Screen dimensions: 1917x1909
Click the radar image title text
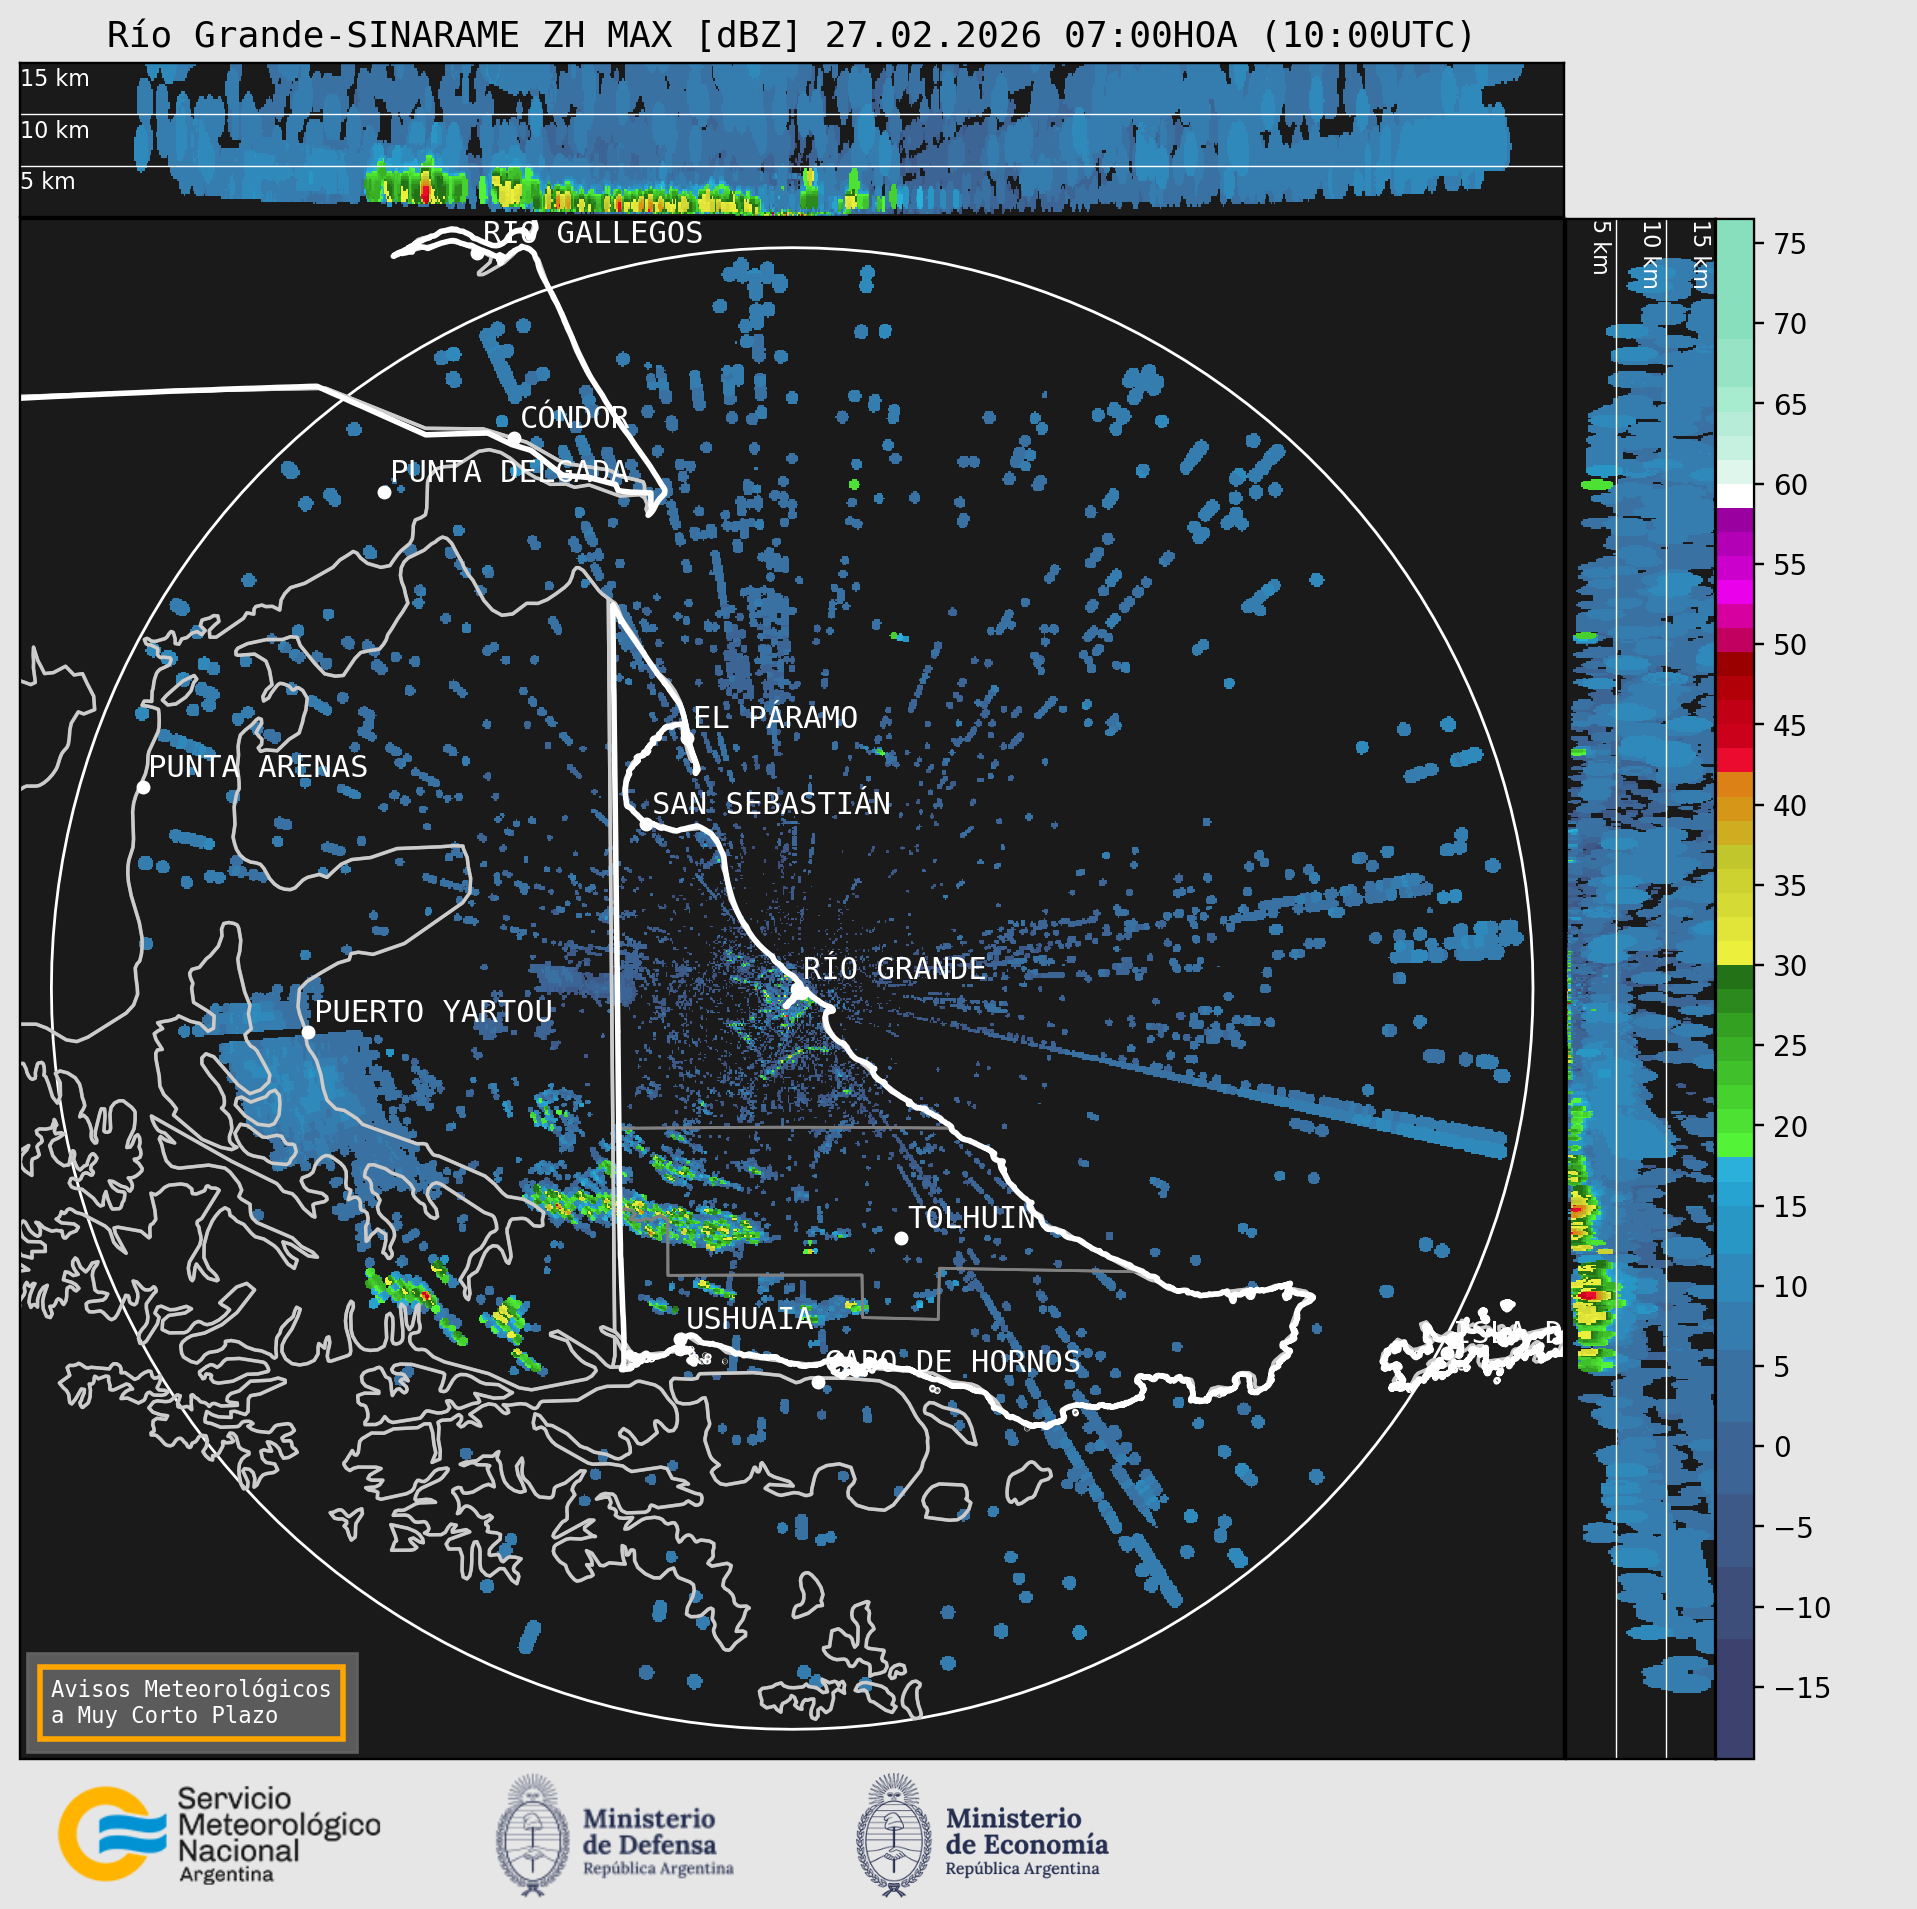(791, 35)
